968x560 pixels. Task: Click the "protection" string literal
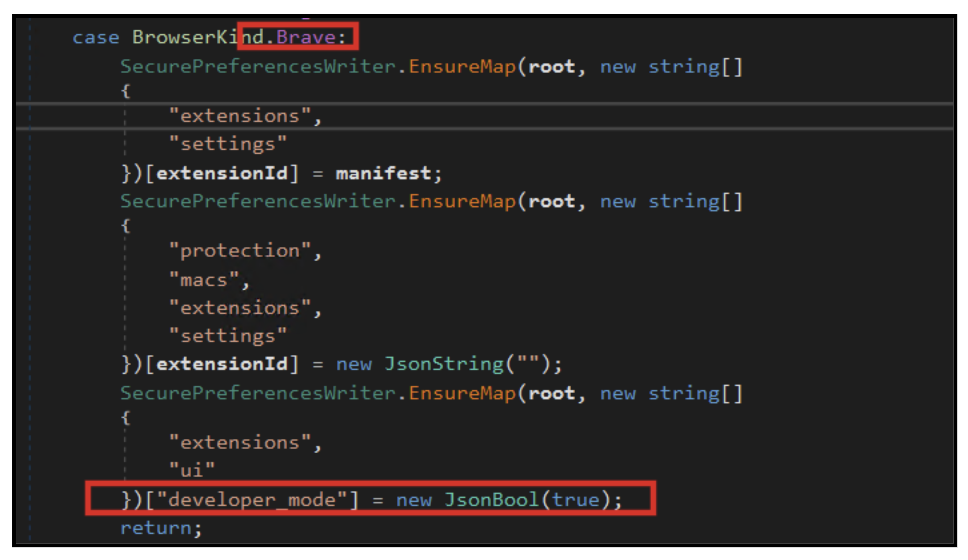(240, 251)
